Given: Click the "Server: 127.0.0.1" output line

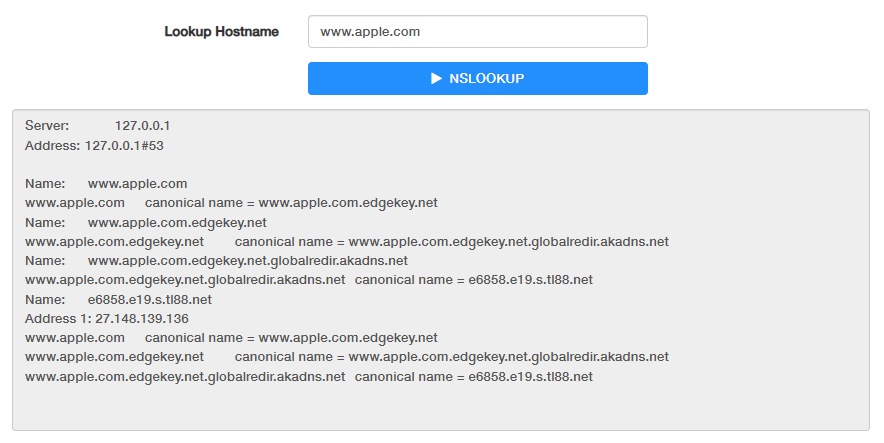Looking at the screenshot, I should (98, 126).
